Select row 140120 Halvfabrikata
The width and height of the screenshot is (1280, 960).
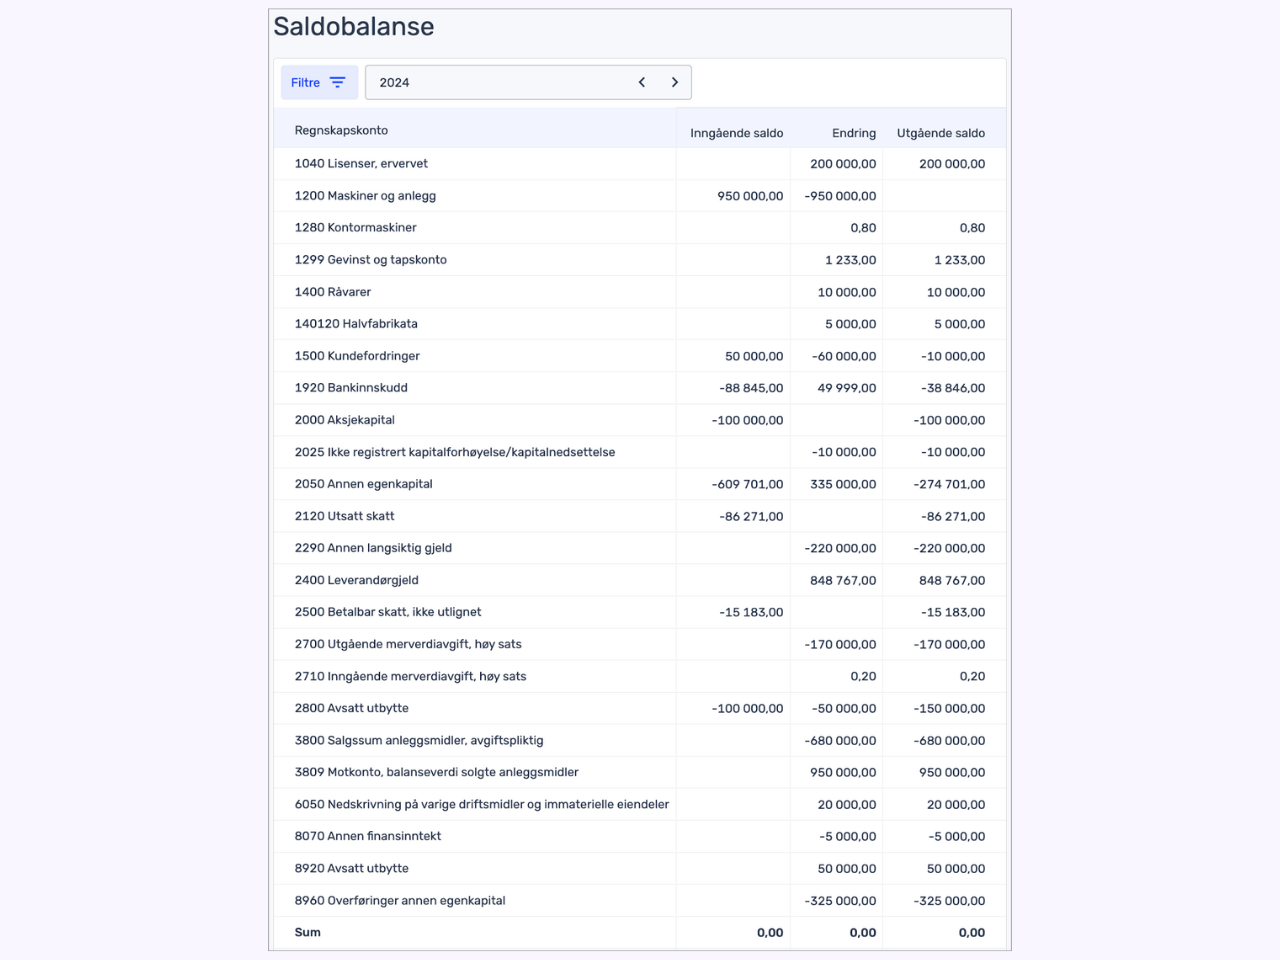(640, 324)
